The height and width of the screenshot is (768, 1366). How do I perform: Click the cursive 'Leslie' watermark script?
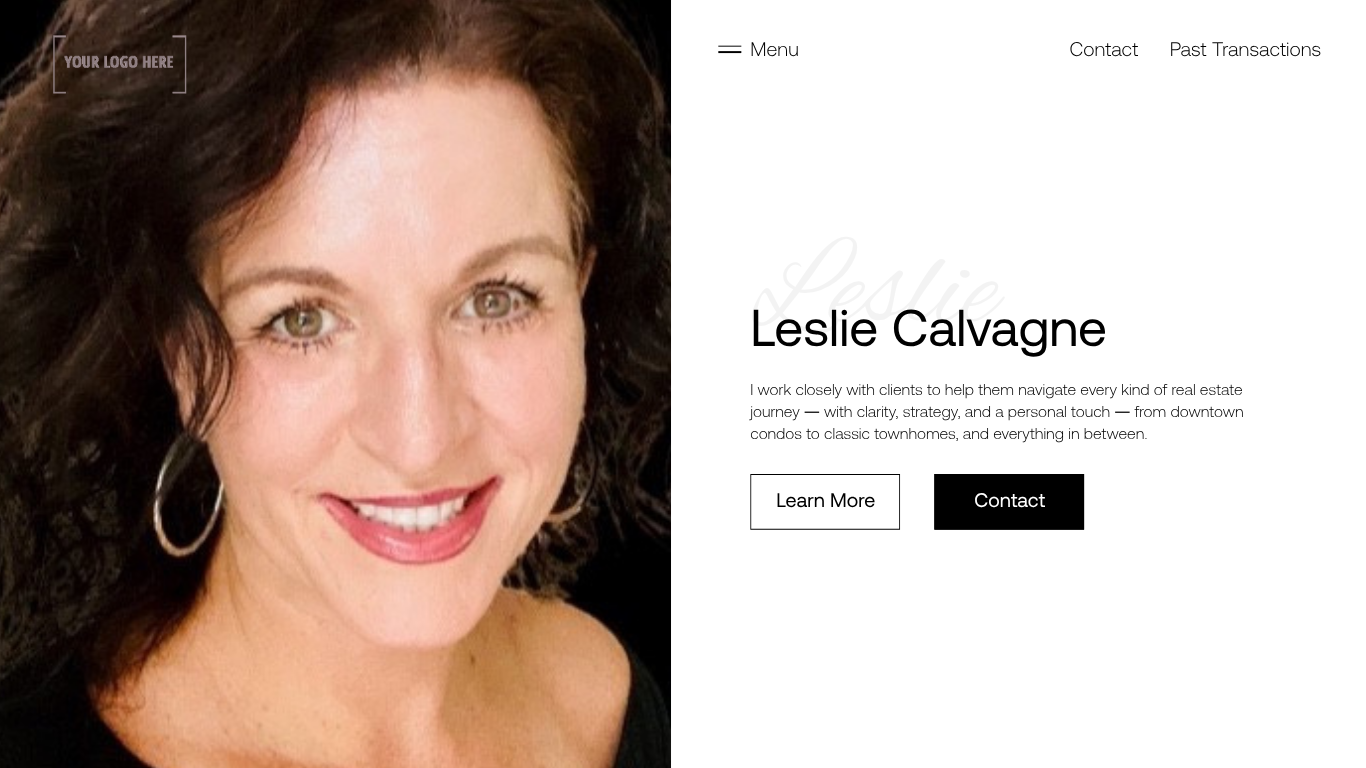pos(878,280)
